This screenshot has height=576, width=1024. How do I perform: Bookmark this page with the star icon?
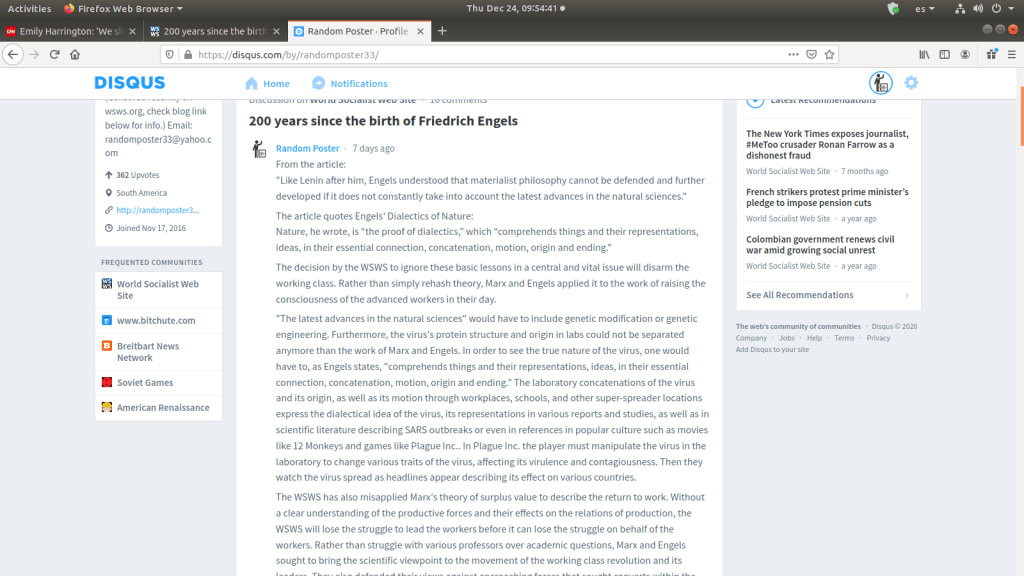point(830,54)
